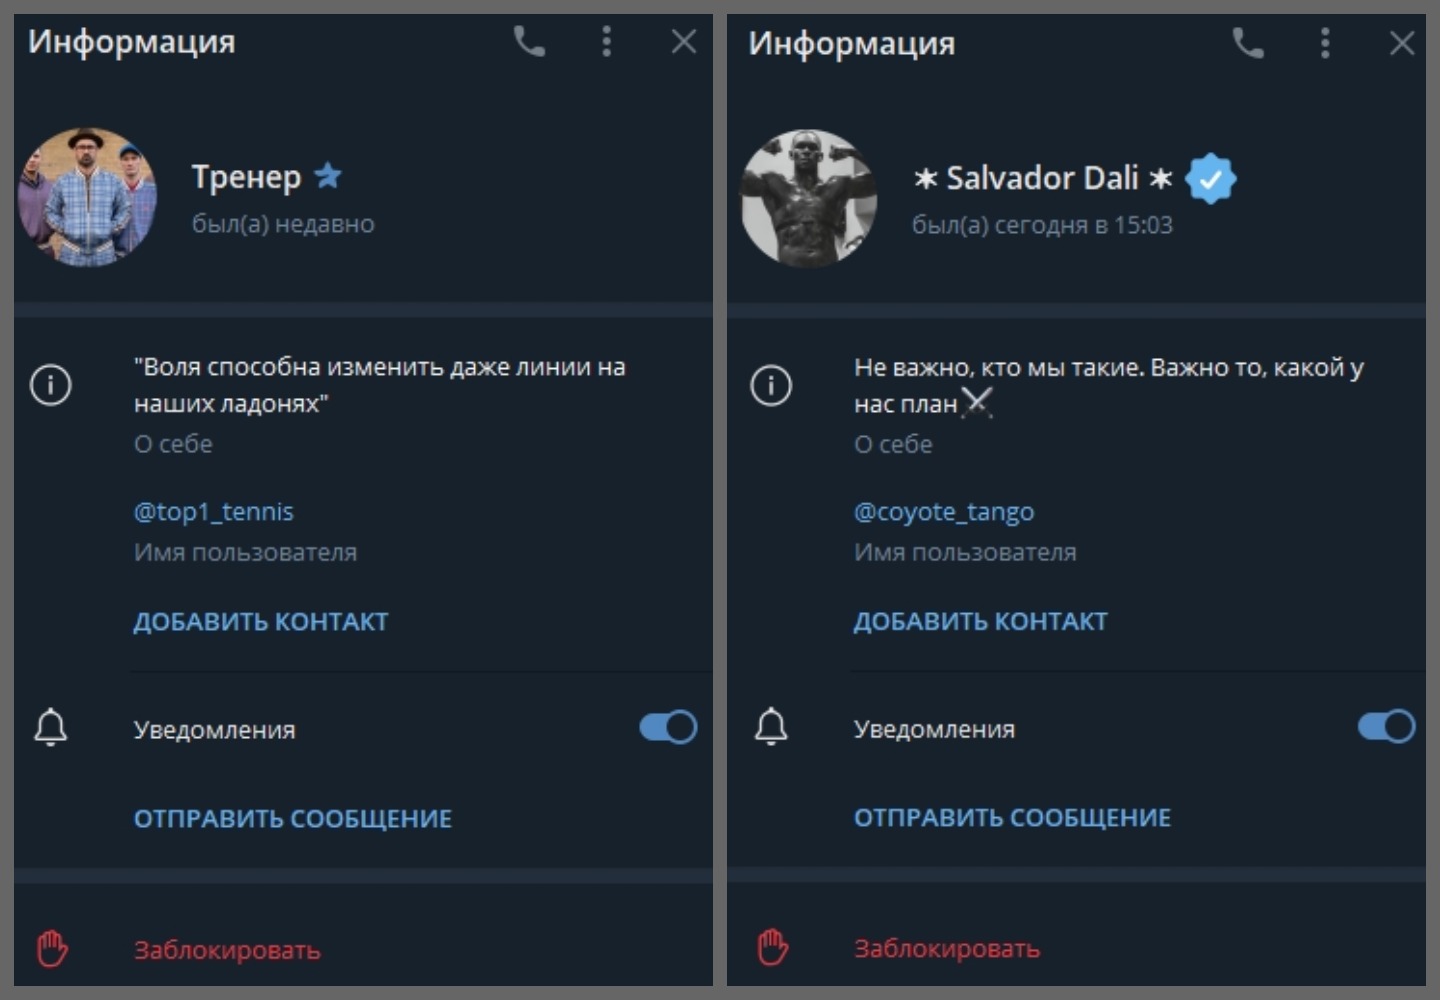The image size is (1440, 1000).
Task: Open the @coyote_tango username link
Action: click(x=944, y=512)
